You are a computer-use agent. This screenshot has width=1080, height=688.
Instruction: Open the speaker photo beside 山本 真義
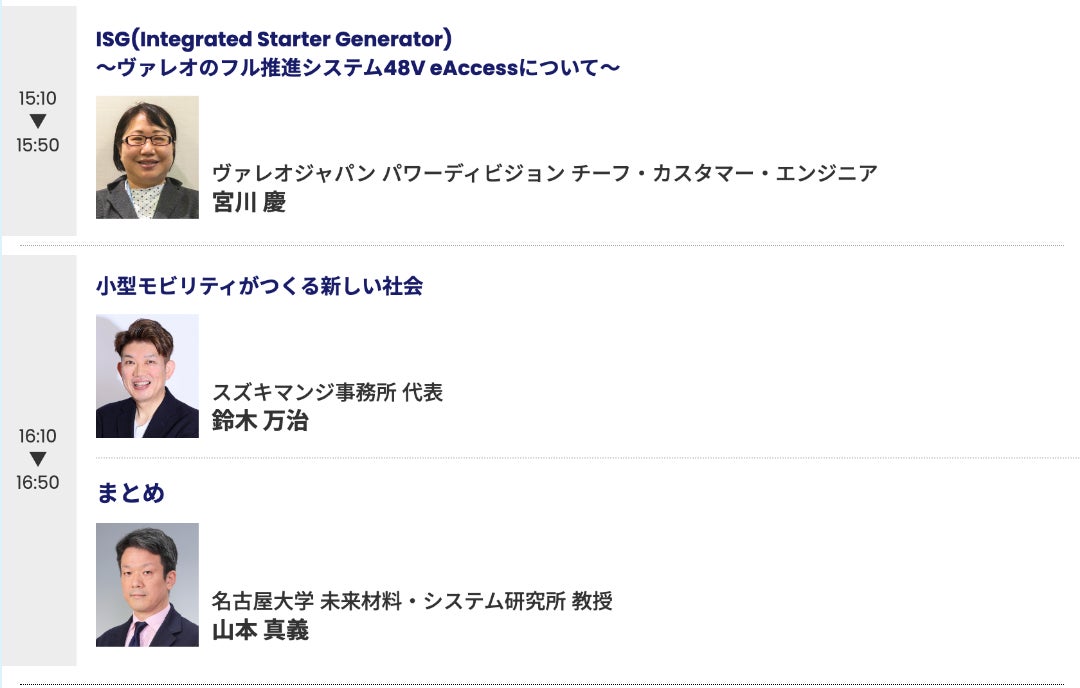pos(147,585)
